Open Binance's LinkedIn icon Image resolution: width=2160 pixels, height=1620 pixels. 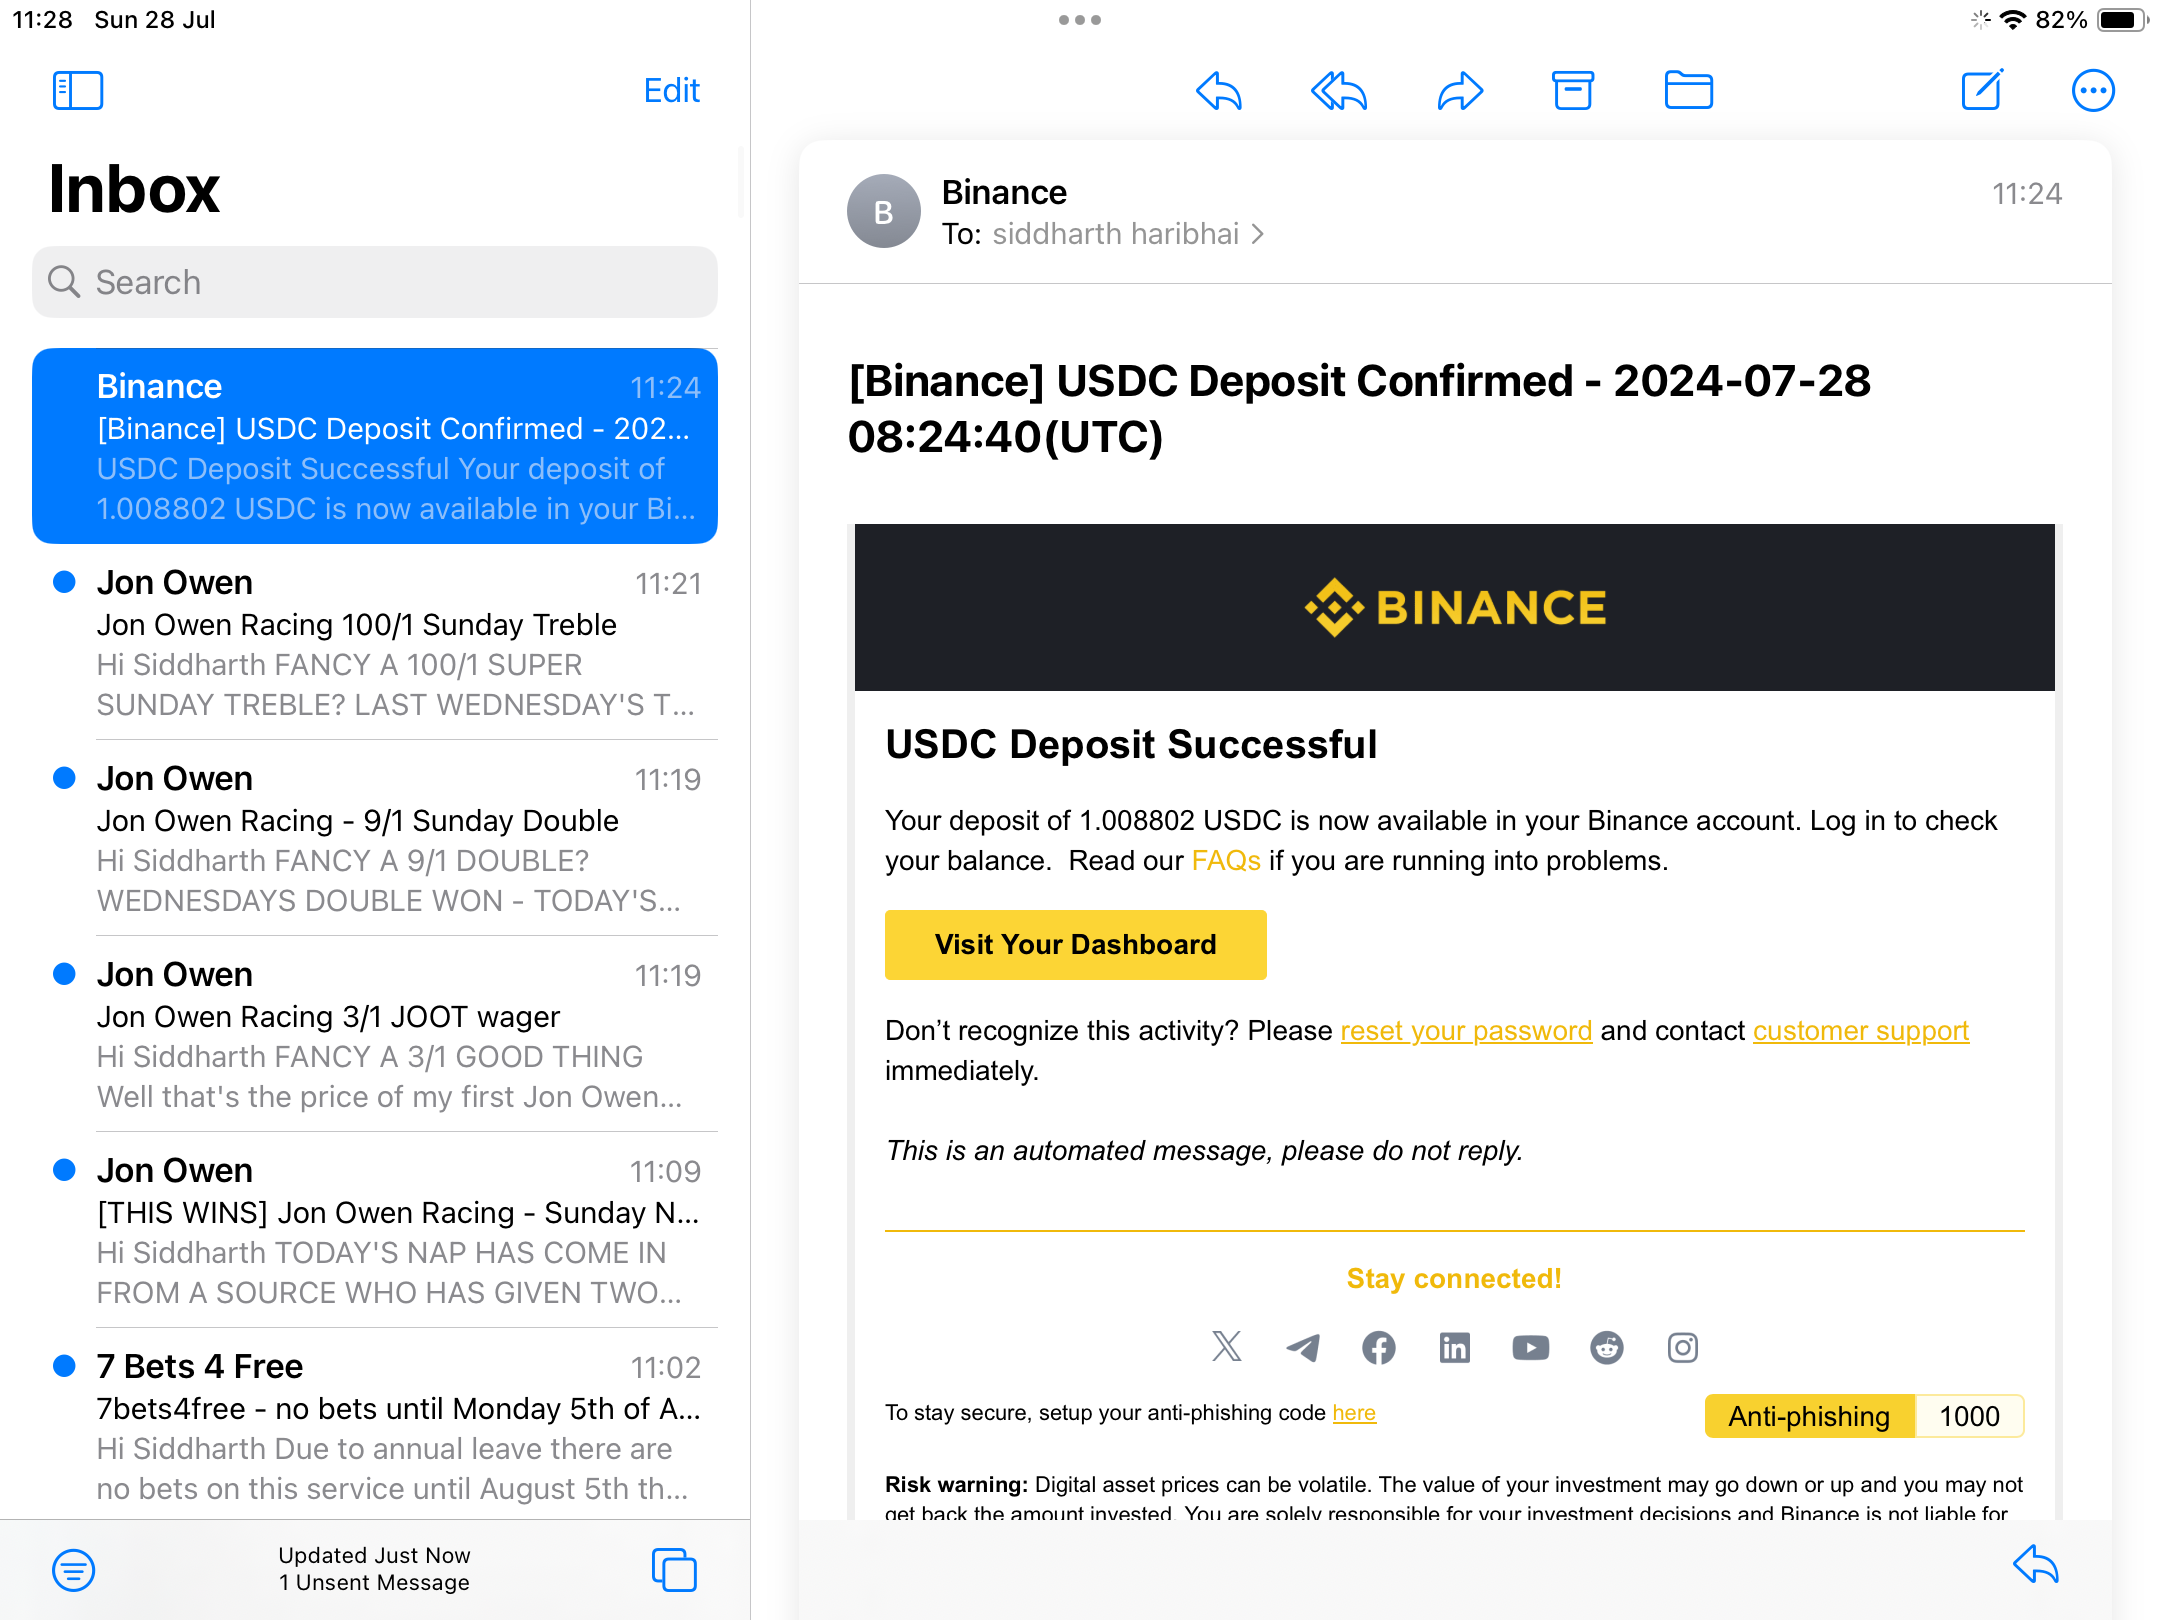click(x=1455, y=1347)
